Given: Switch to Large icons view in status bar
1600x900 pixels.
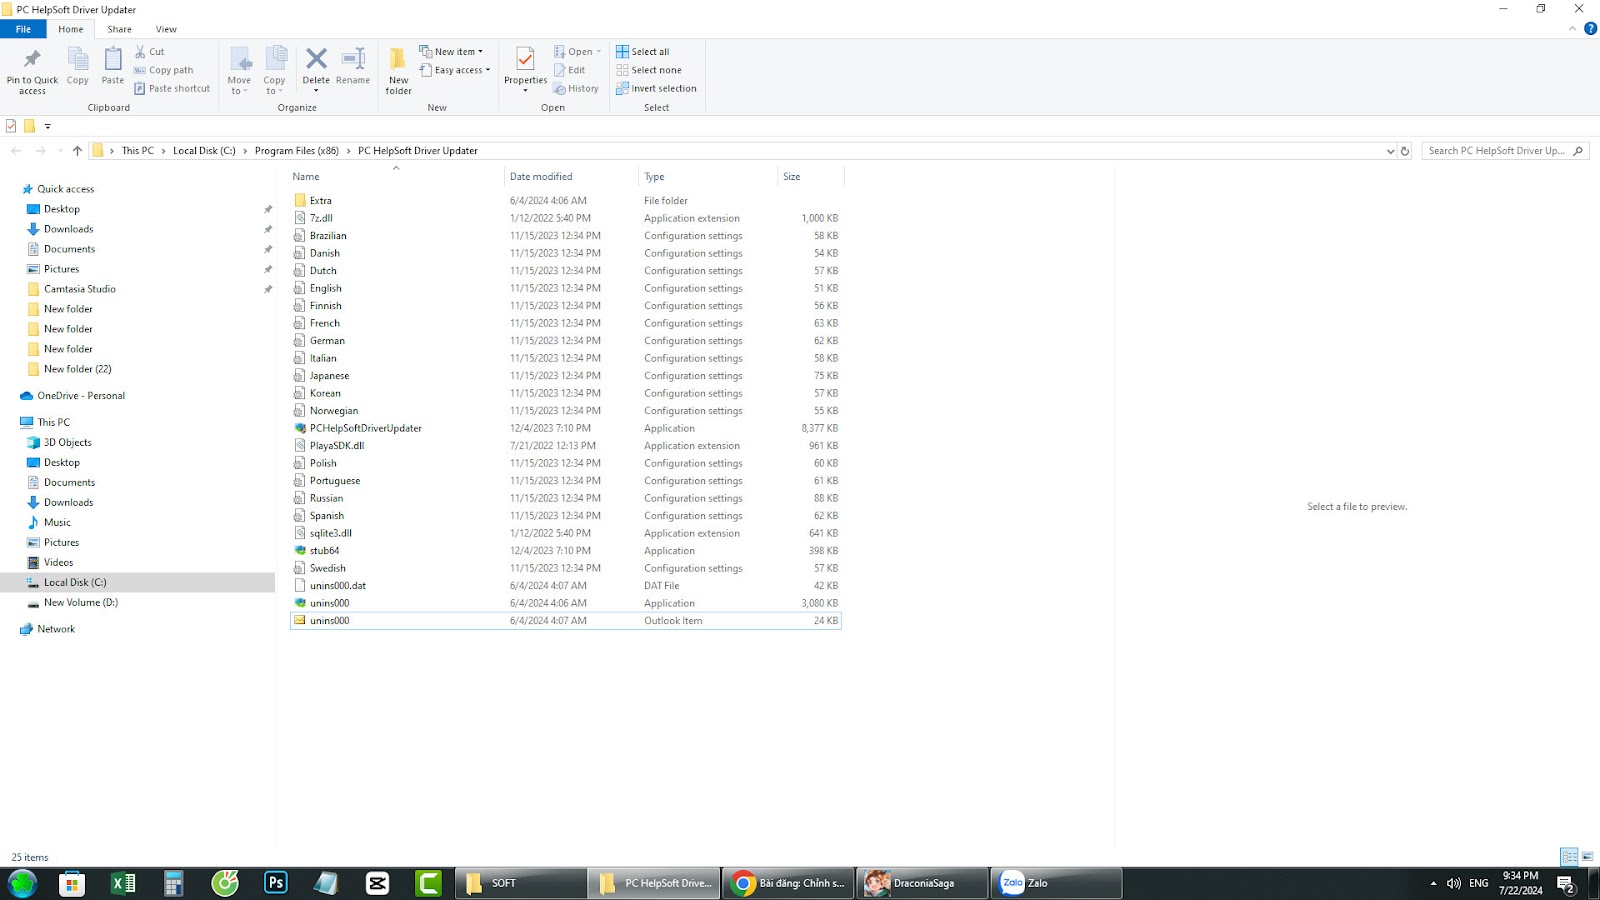Looking at the screenshot, I should [1587, 857].
